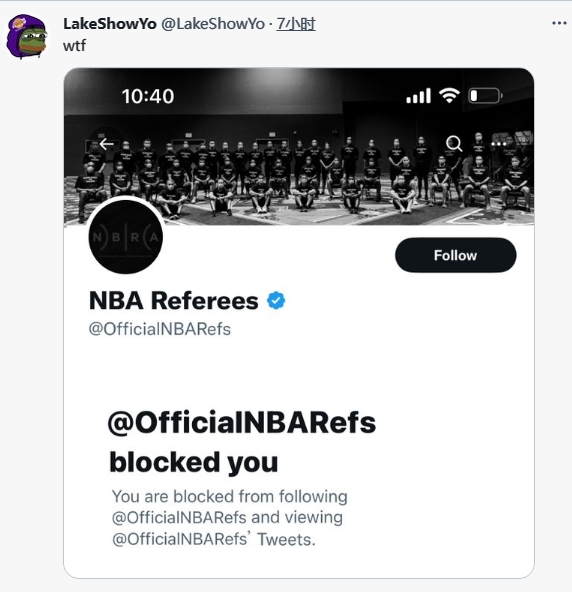Open the 7小时 timestamp link
Image resolution: width=572 pixels, height=592 pixels.
[x=296, y=24]
